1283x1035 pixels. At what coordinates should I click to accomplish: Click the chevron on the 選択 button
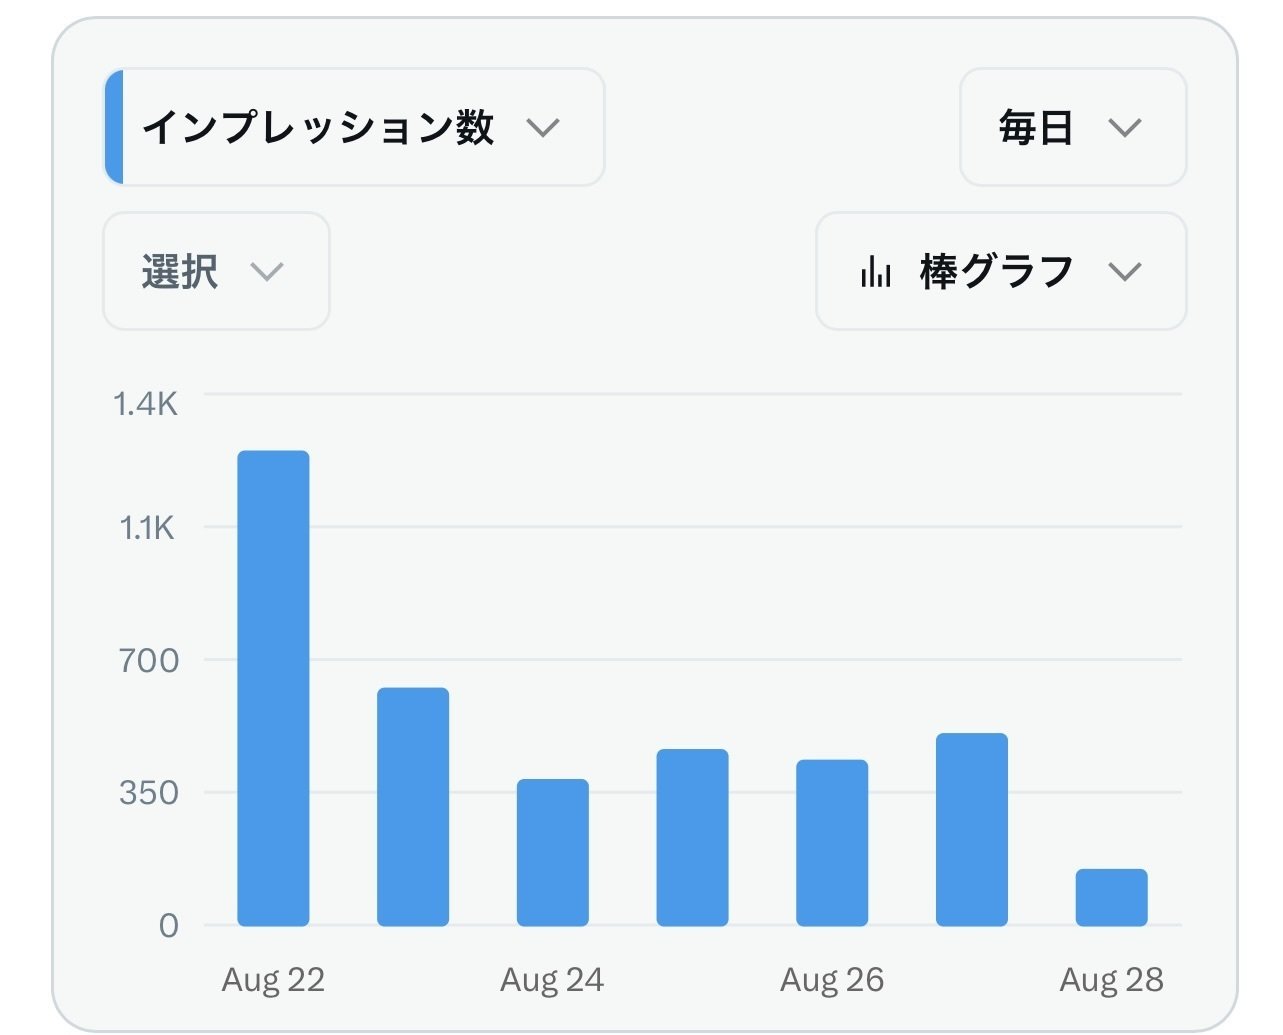click(267, 271)
